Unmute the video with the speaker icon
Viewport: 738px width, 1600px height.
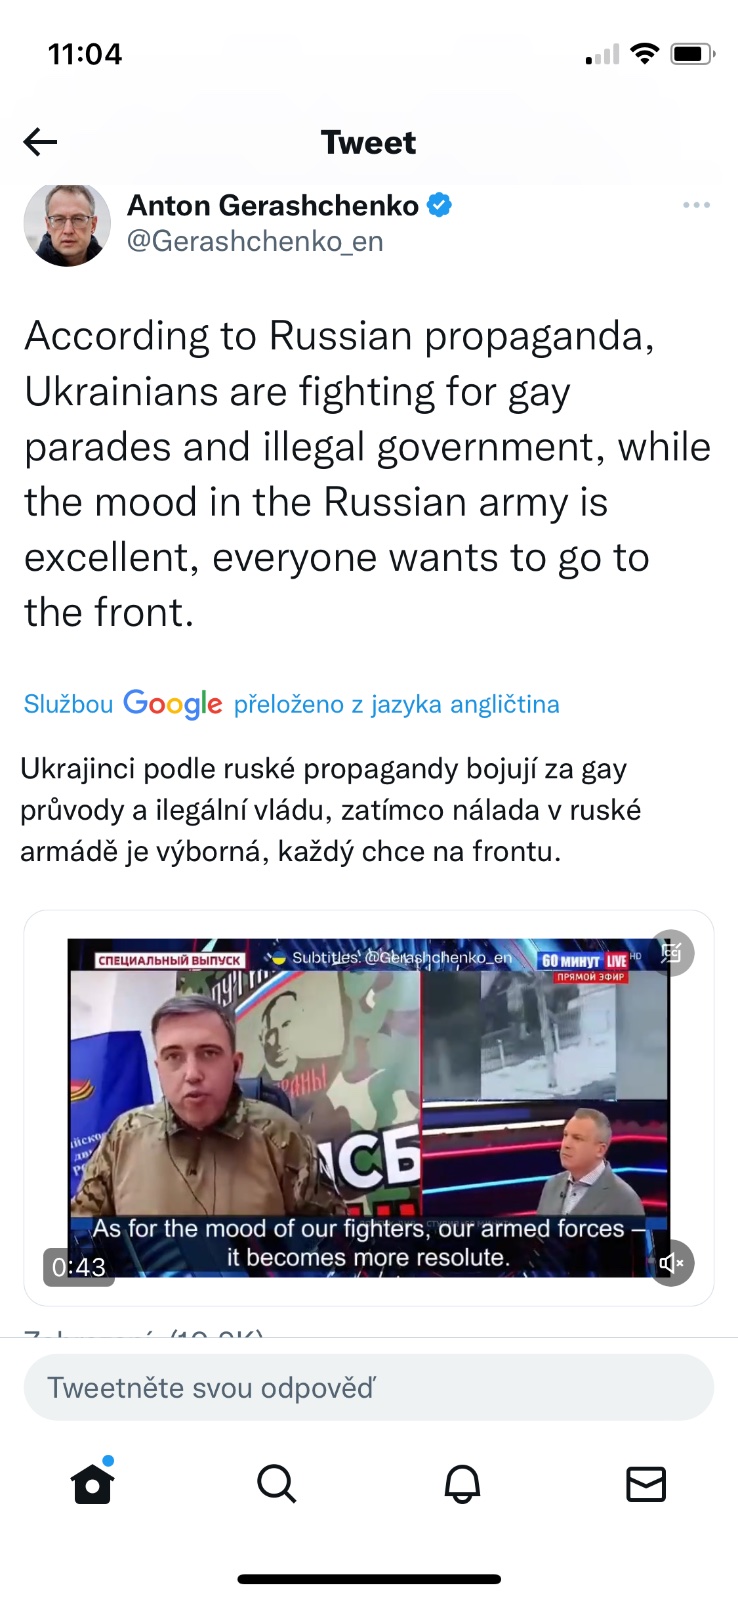672,1263
